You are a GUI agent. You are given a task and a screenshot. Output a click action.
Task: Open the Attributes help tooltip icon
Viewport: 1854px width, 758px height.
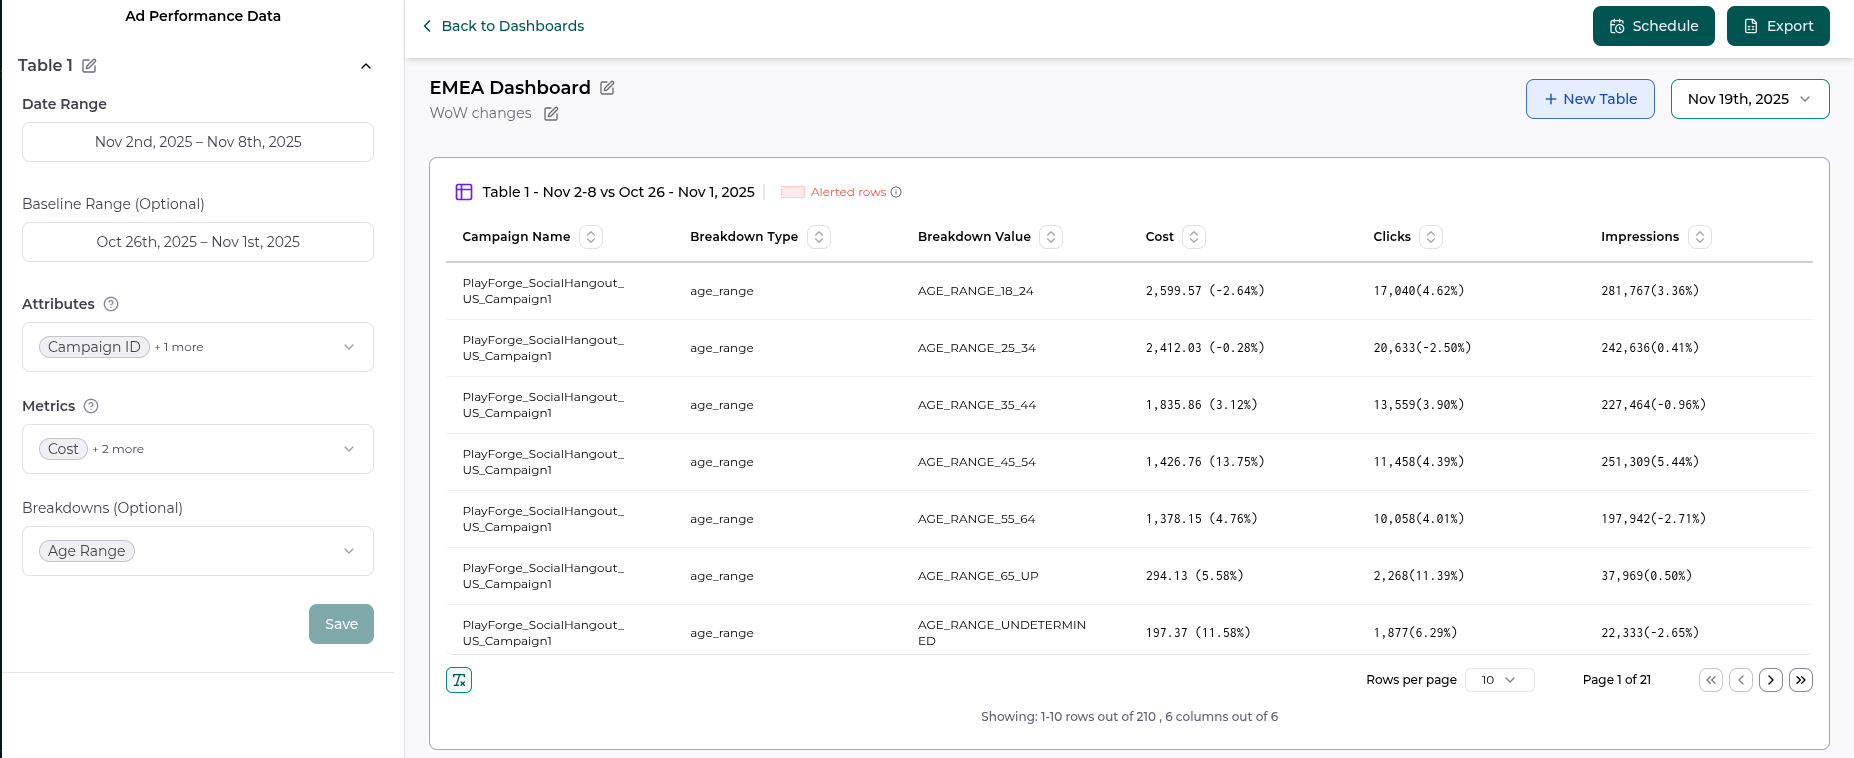click(111, 304)
